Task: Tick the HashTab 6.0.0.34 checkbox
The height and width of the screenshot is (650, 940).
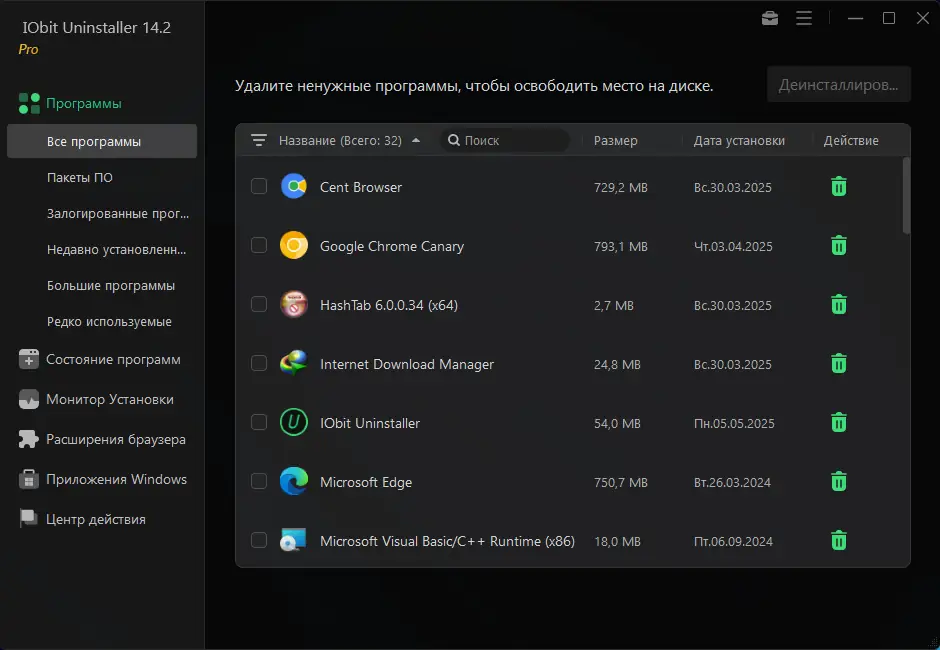Action: [x=258, y=304]
